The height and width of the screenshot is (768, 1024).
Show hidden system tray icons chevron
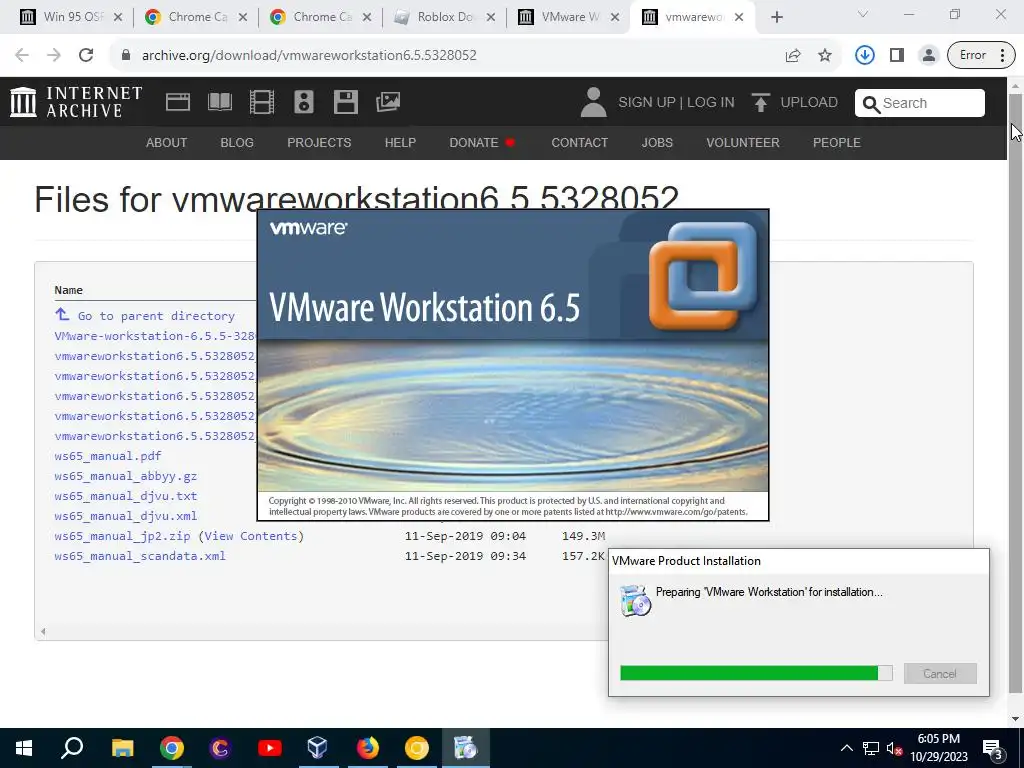[x=846, y=748]
